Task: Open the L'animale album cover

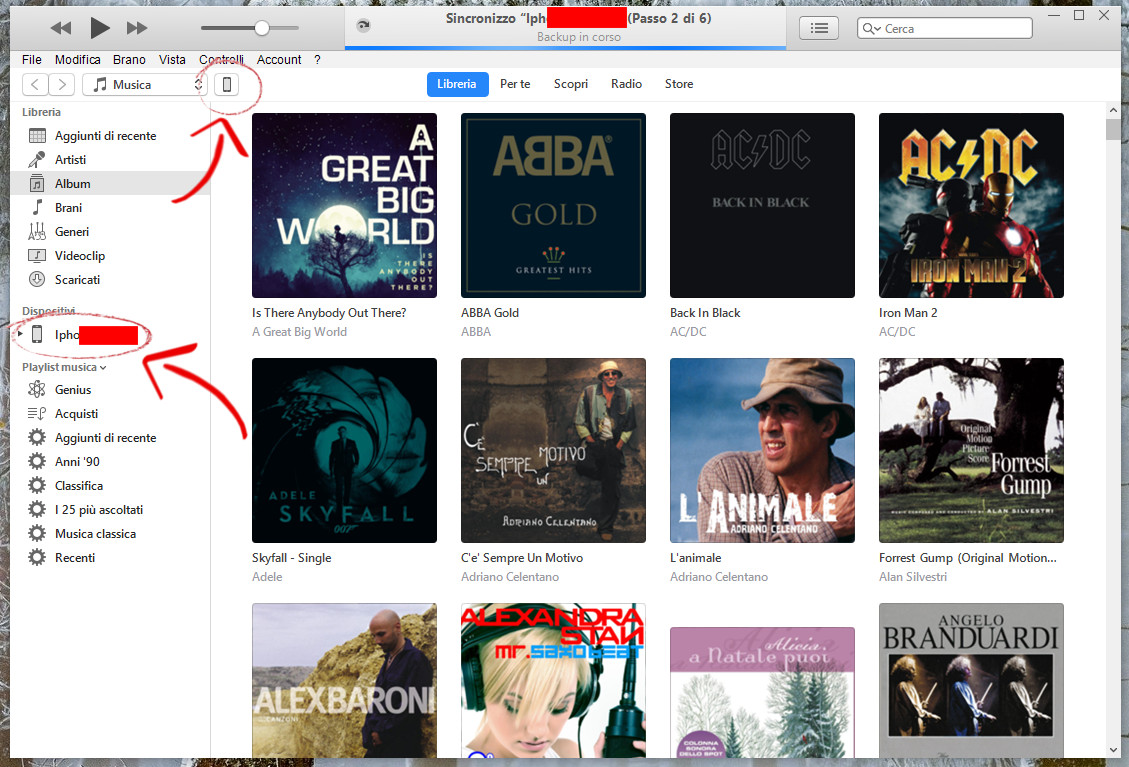Action: (763, 450)
